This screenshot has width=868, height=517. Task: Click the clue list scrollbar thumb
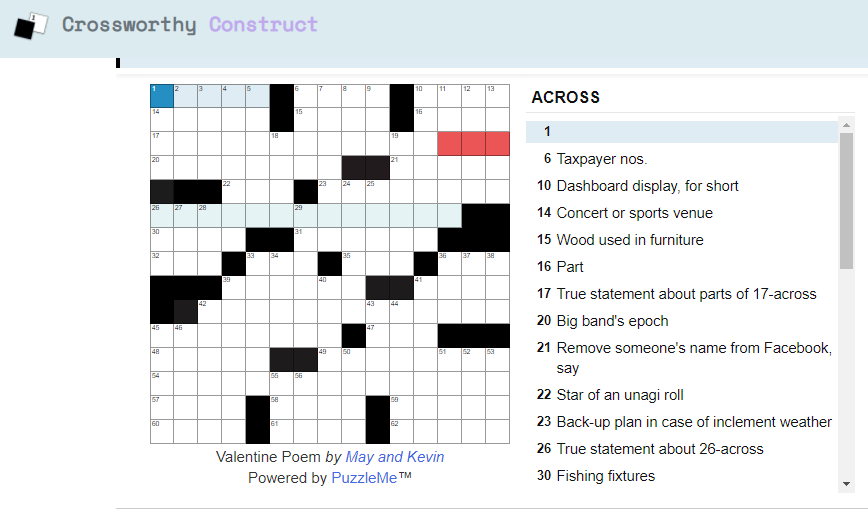(846, 200)
